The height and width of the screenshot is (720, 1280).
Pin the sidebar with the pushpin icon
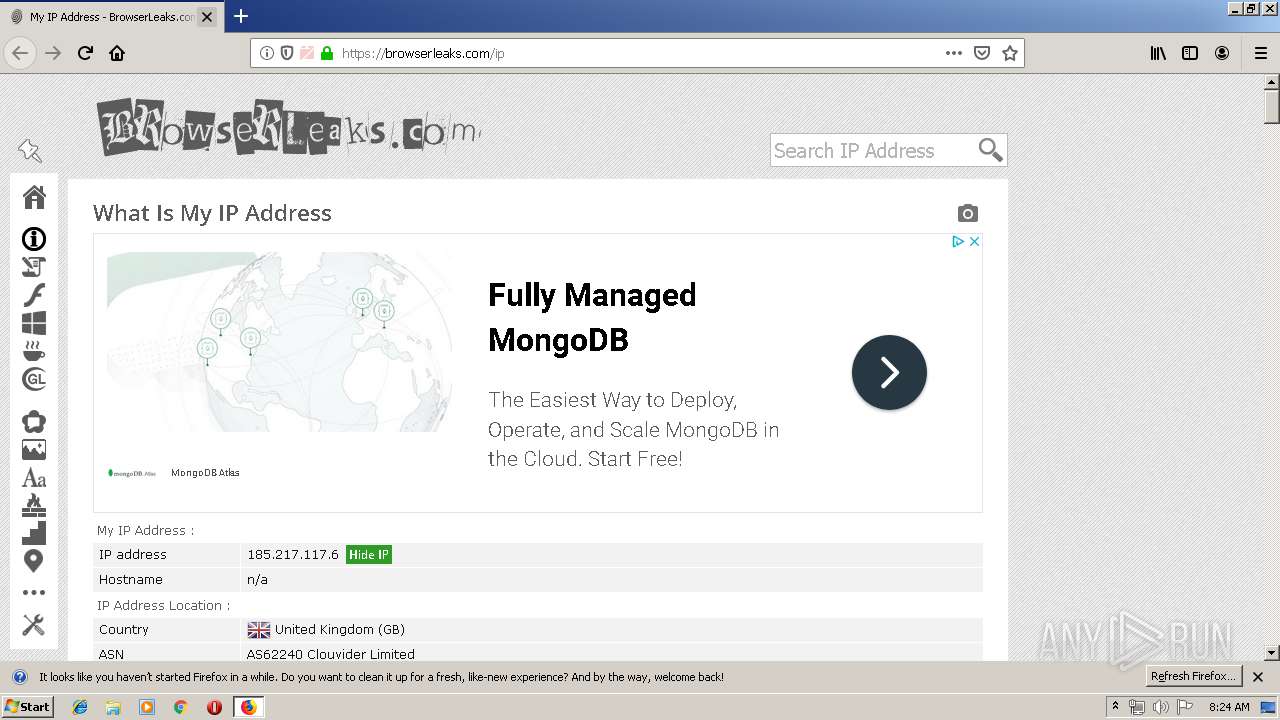point(30,151)
